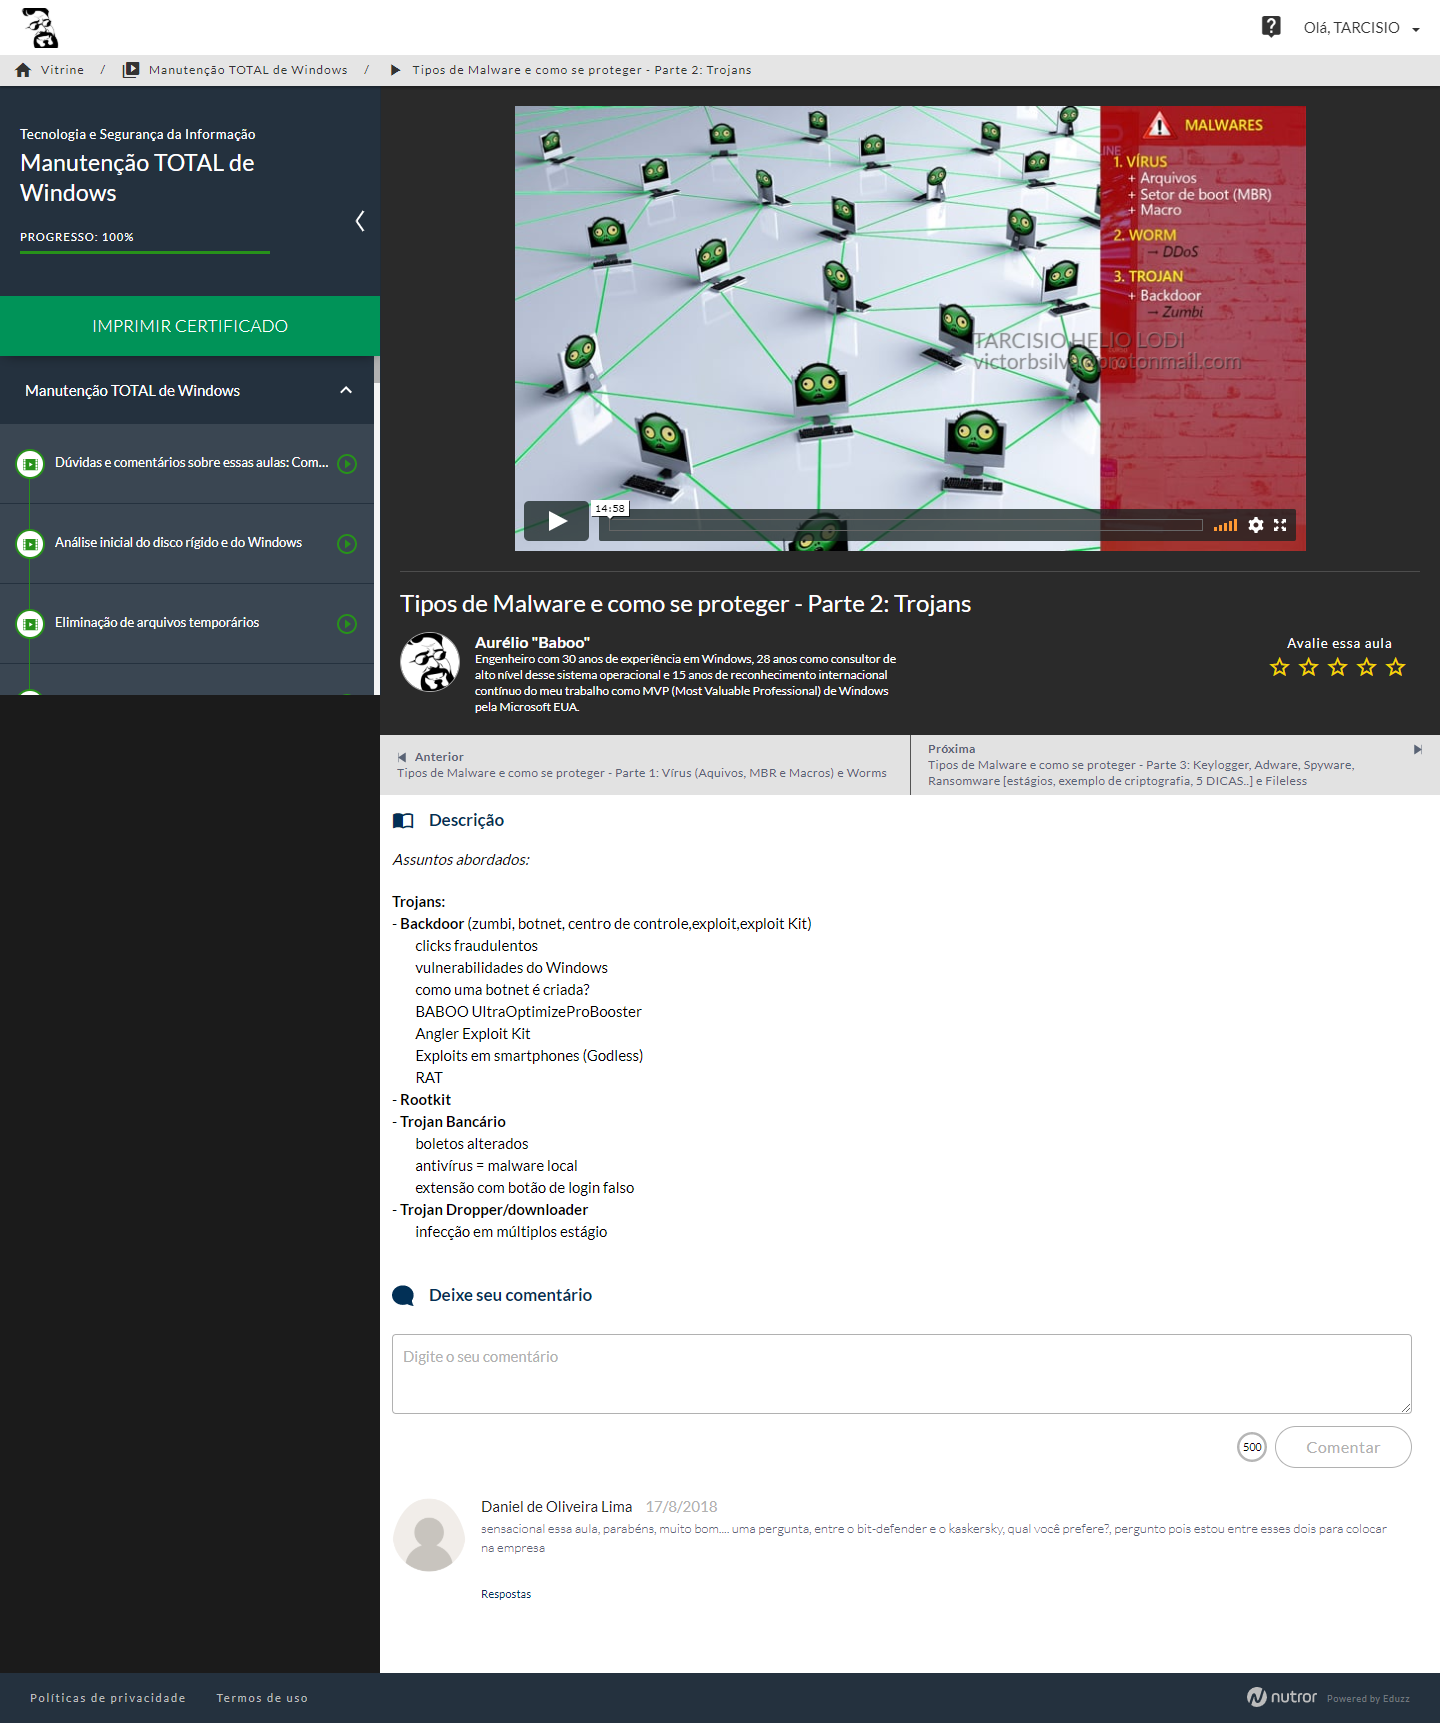Adjust video volume bars icon

(1225, 525)
